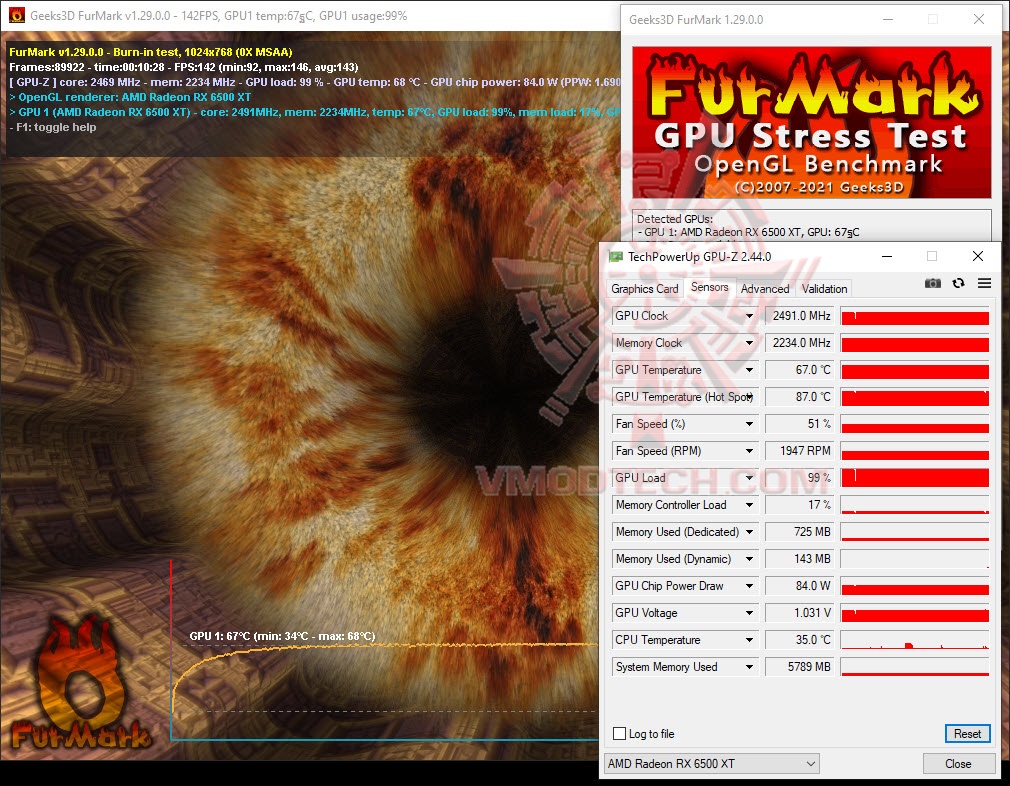Click the Detected GPUs text in FurMark launcher
Screen dimensions: 1010x786
pos(674,219)
